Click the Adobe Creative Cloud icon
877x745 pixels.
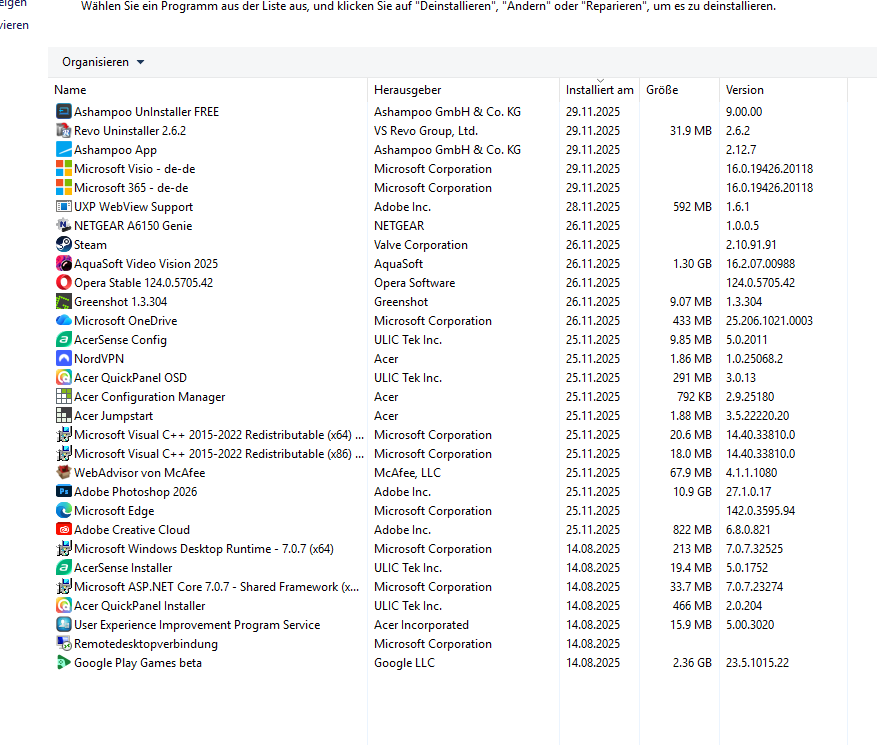pyautogui.click(x=64, y=530)
